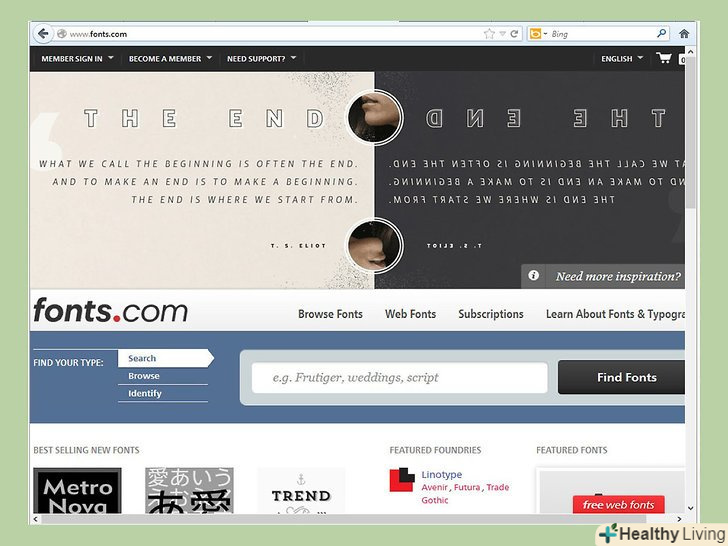Screen dimensions: 728x546
Task: Open the Bing search engine dropdown arrow
Action: point(546,34)
